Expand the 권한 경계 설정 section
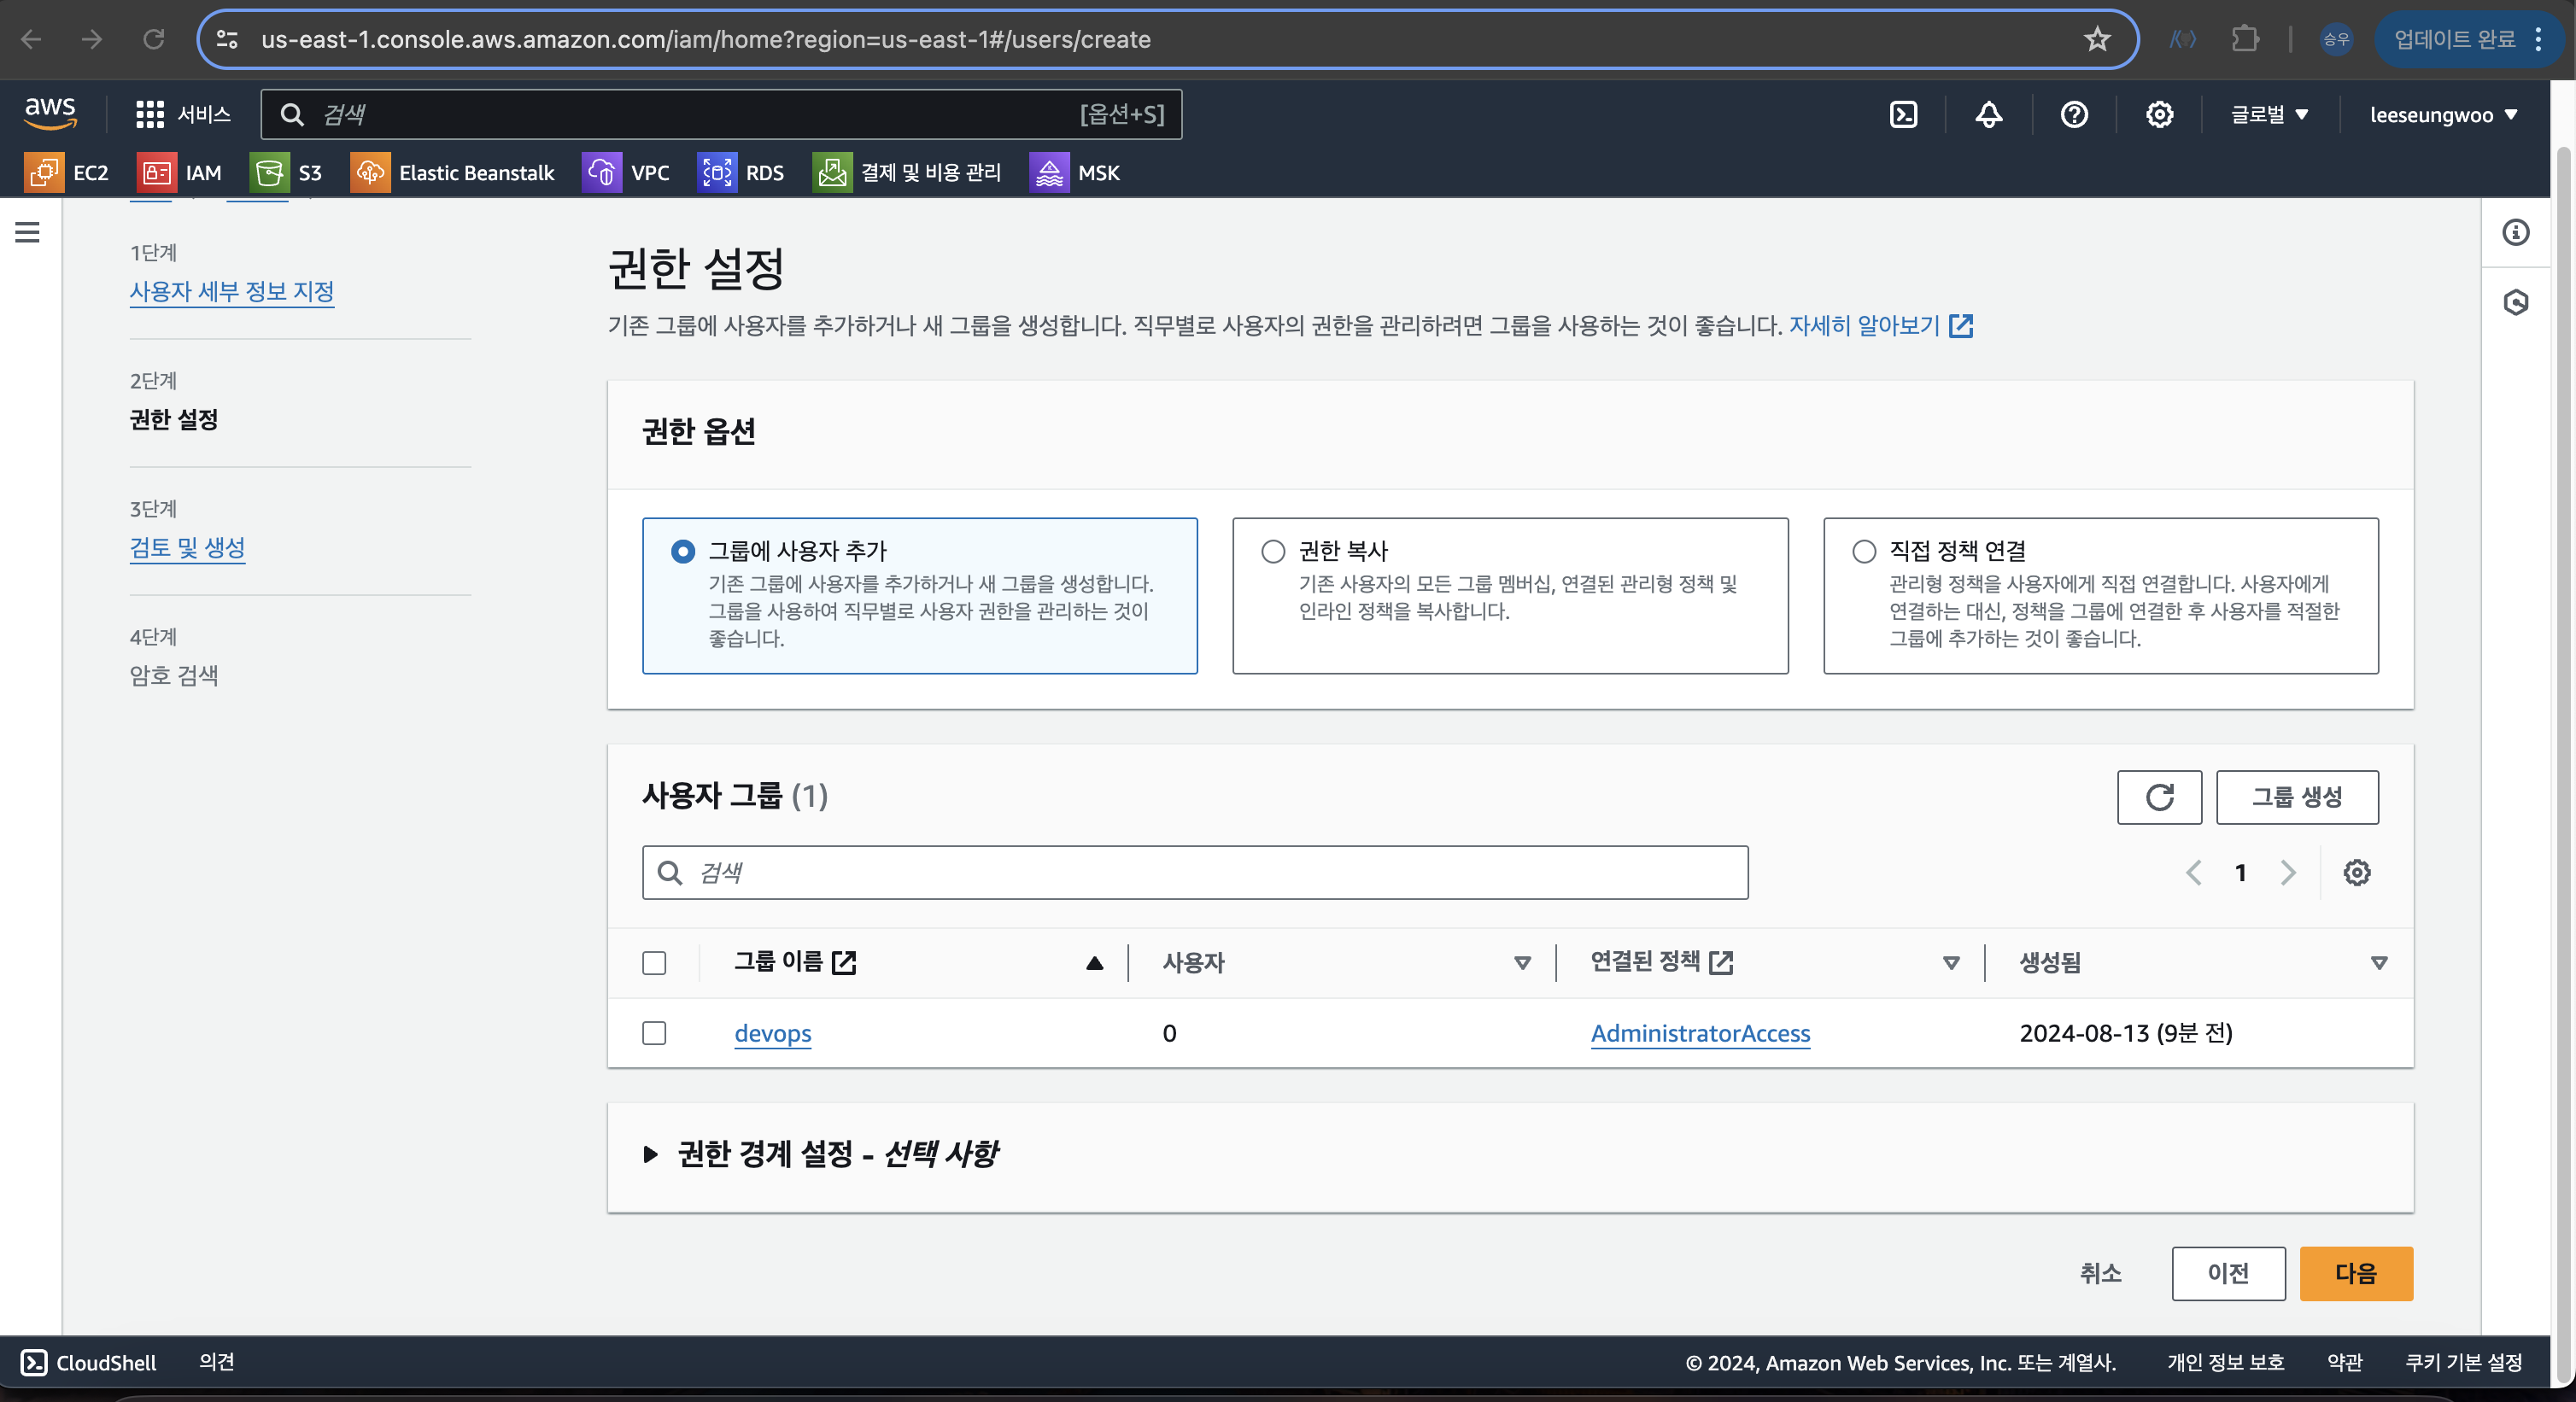 point(650,1155)
